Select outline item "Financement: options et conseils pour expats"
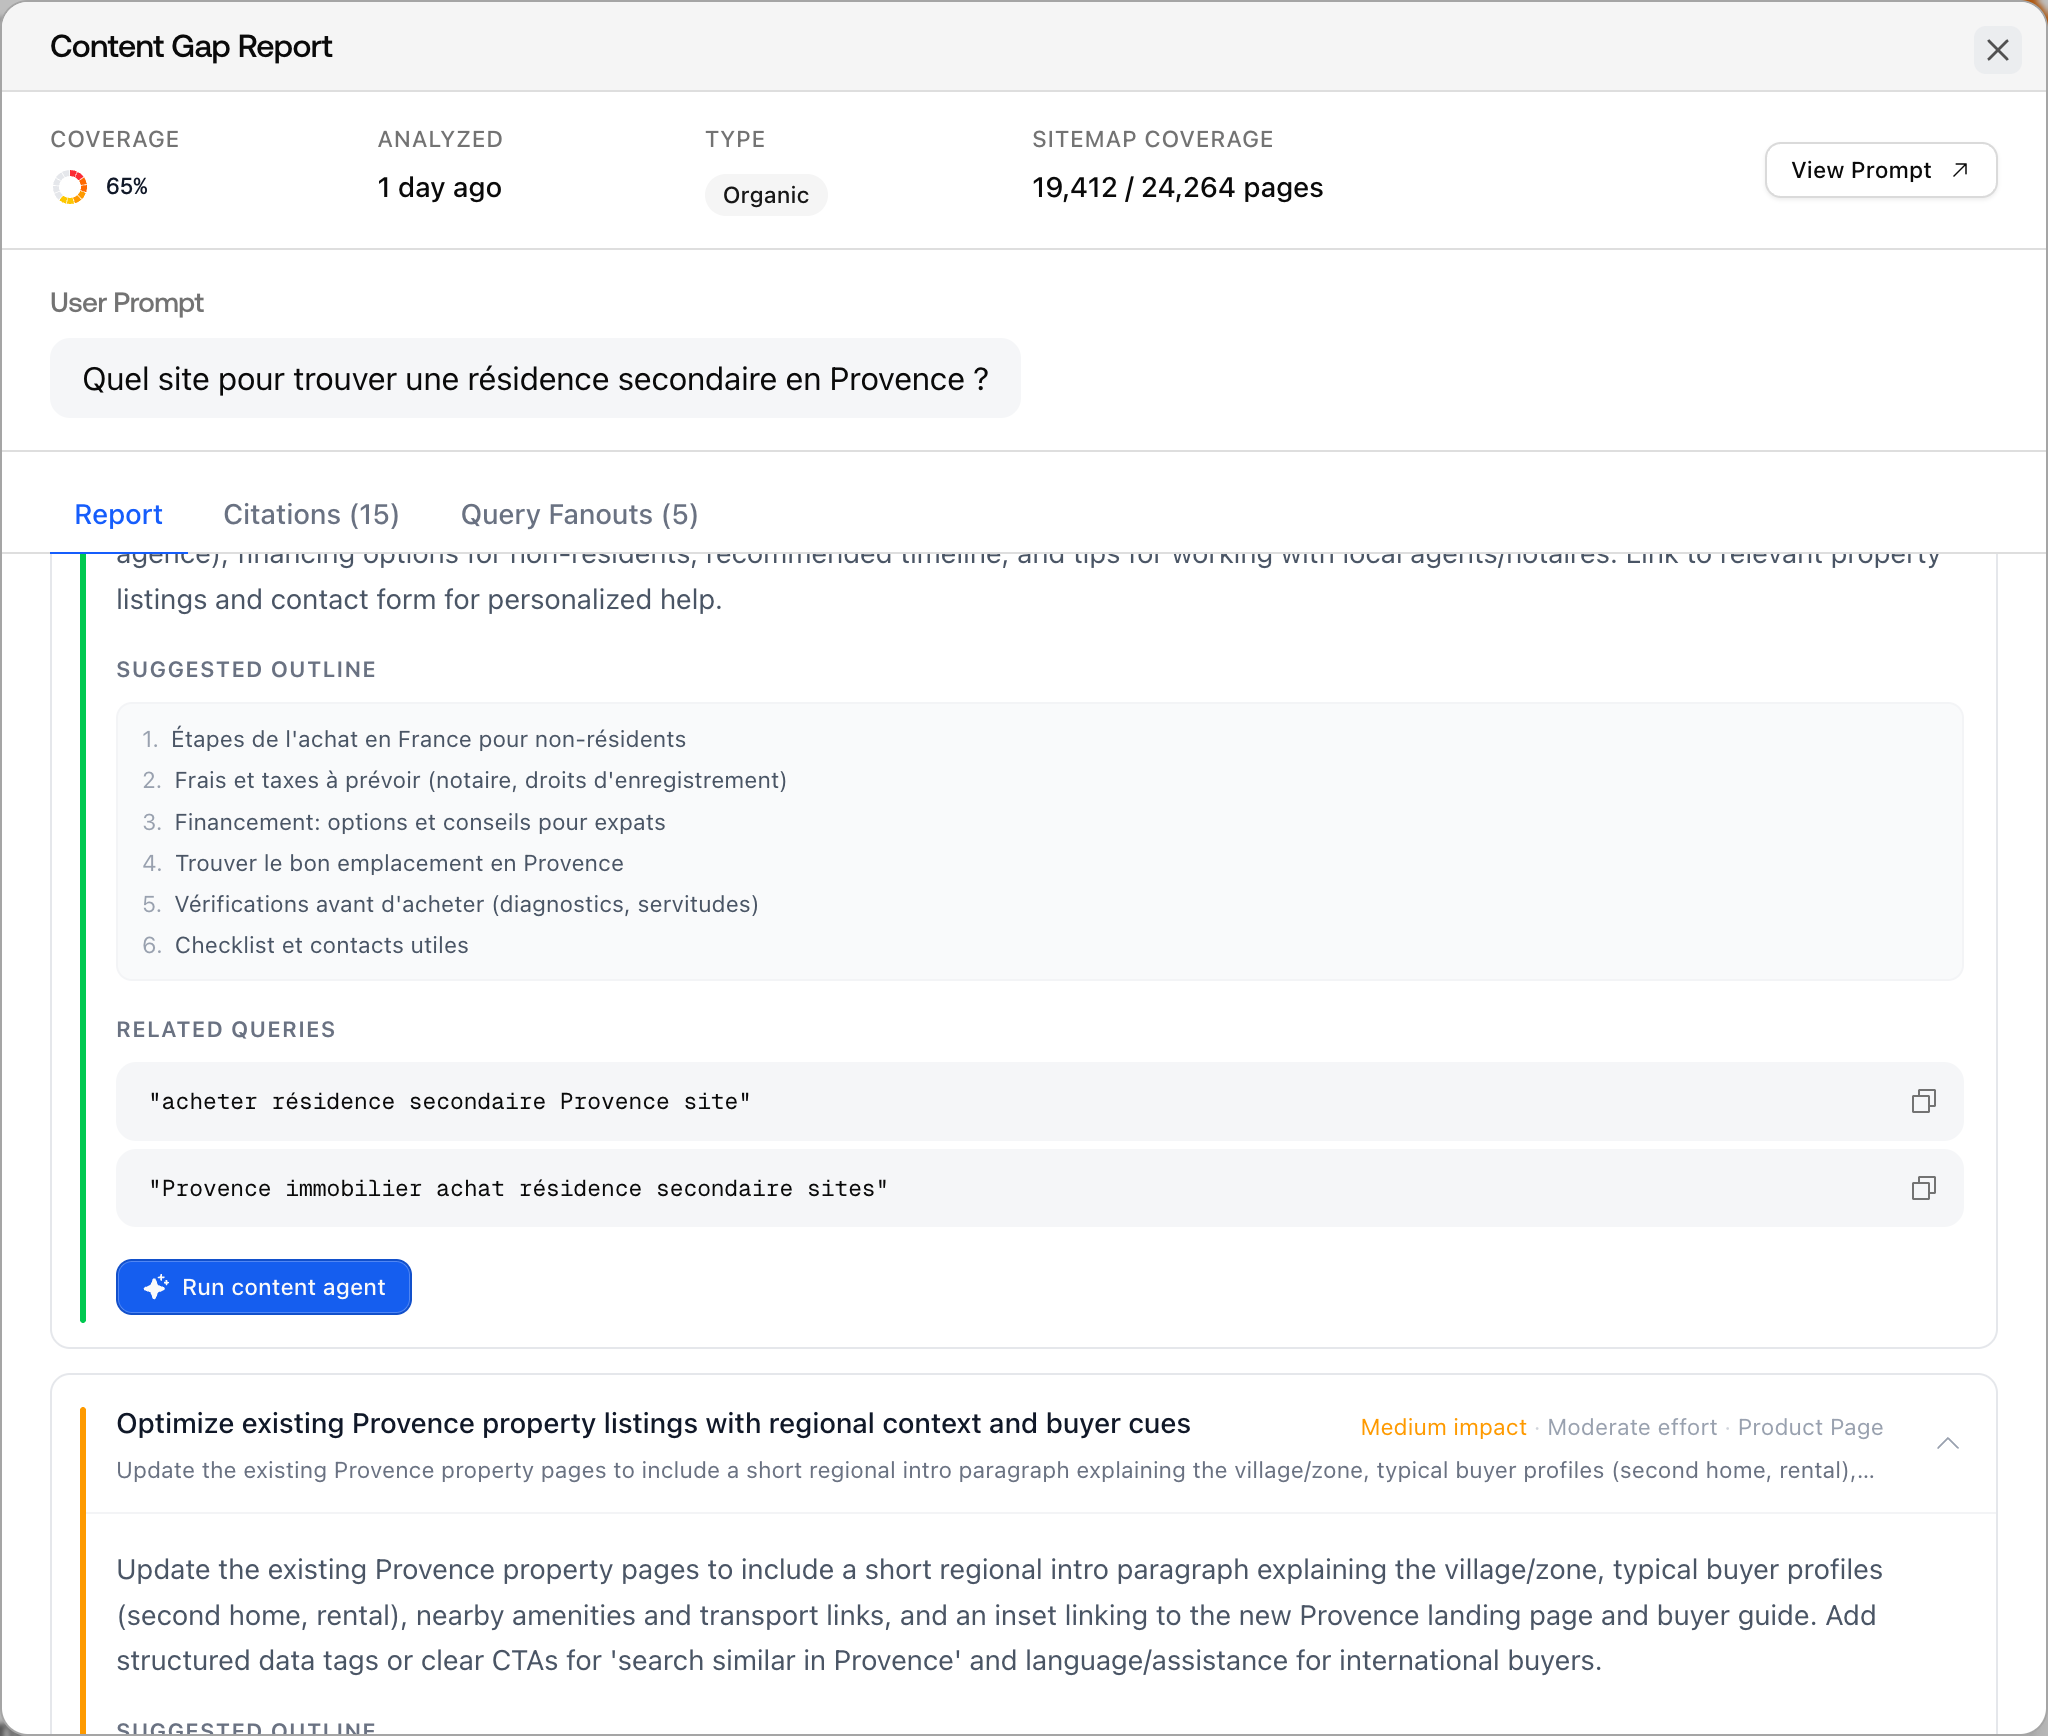 (420, 822)
